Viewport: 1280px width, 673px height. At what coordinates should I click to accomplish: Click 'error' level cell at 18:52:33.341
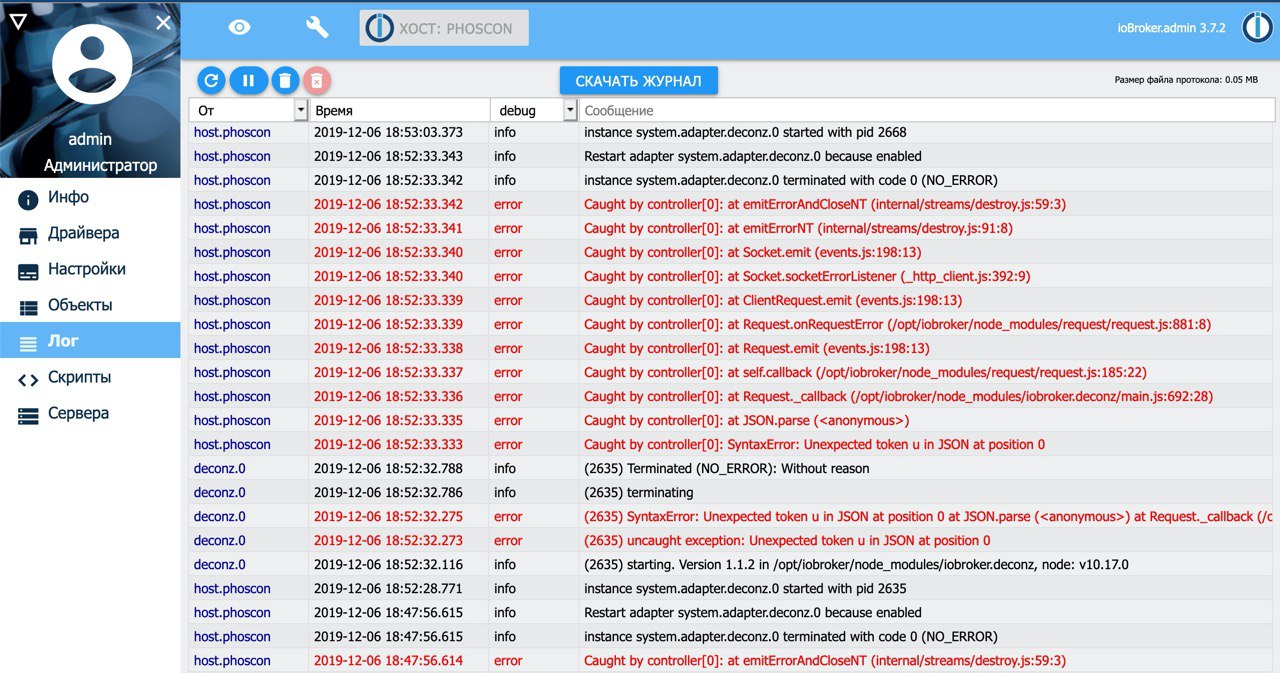508,228
